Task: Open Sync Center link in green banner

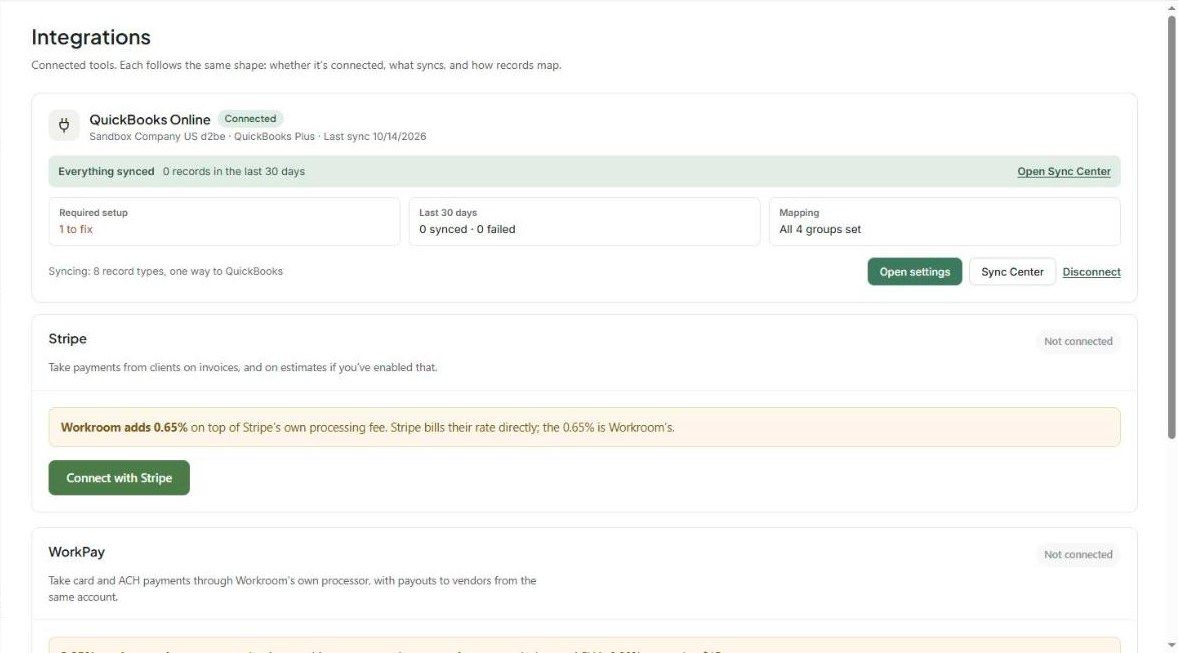Action: click(1064, 171)
